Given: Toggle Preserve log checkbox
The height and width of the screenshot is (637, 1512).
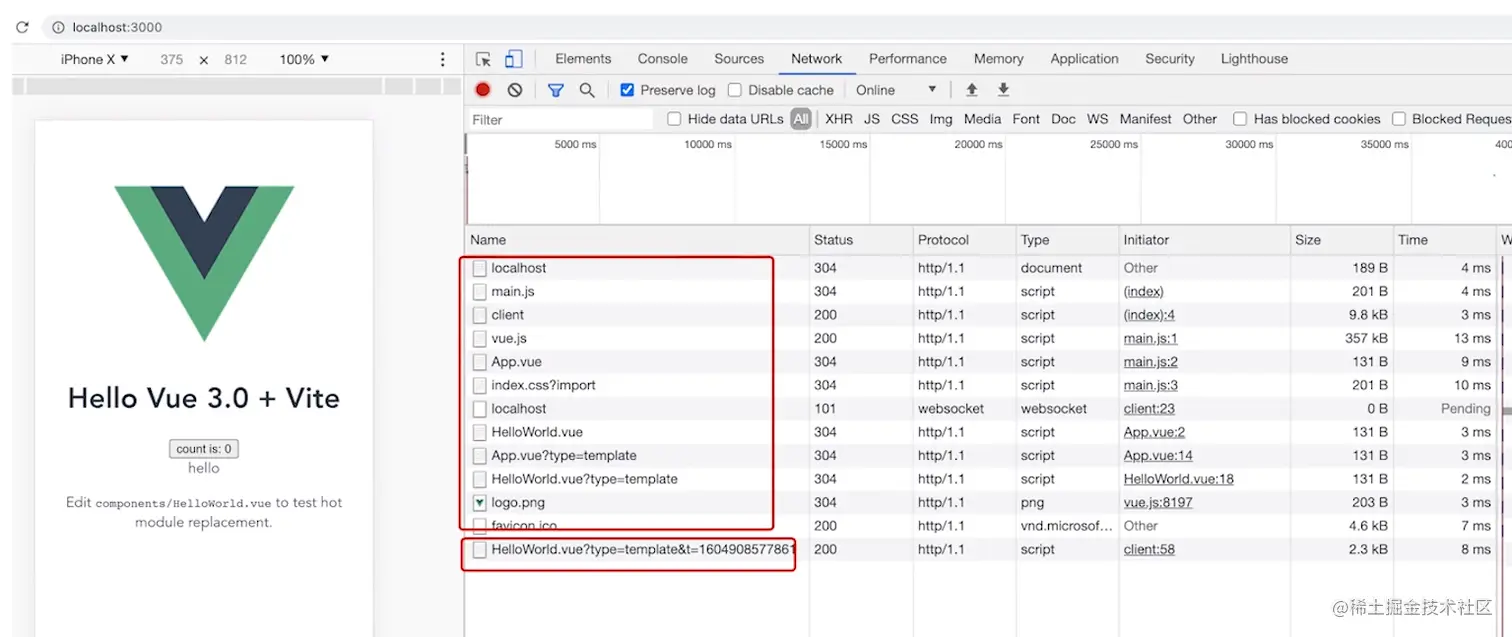Looking at the screenshot, I should (x=627, y=90).
